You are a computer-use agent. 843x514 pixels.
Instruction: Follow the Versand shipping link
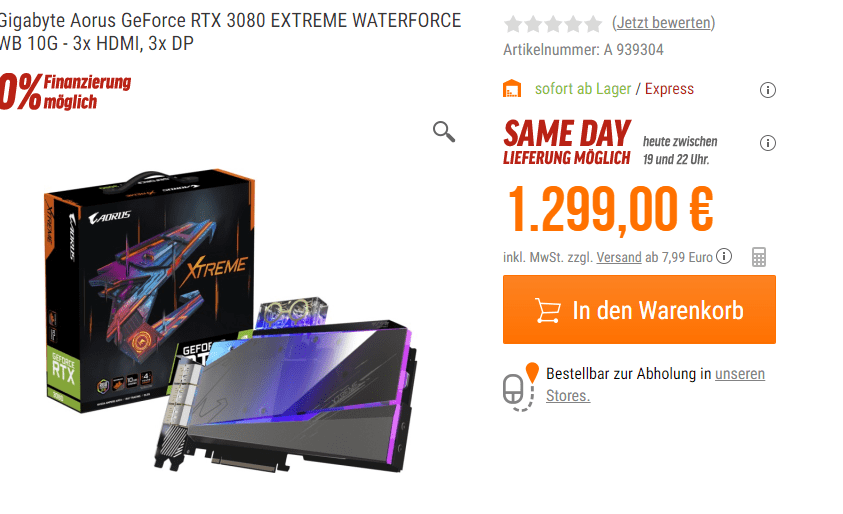(619, 258)
